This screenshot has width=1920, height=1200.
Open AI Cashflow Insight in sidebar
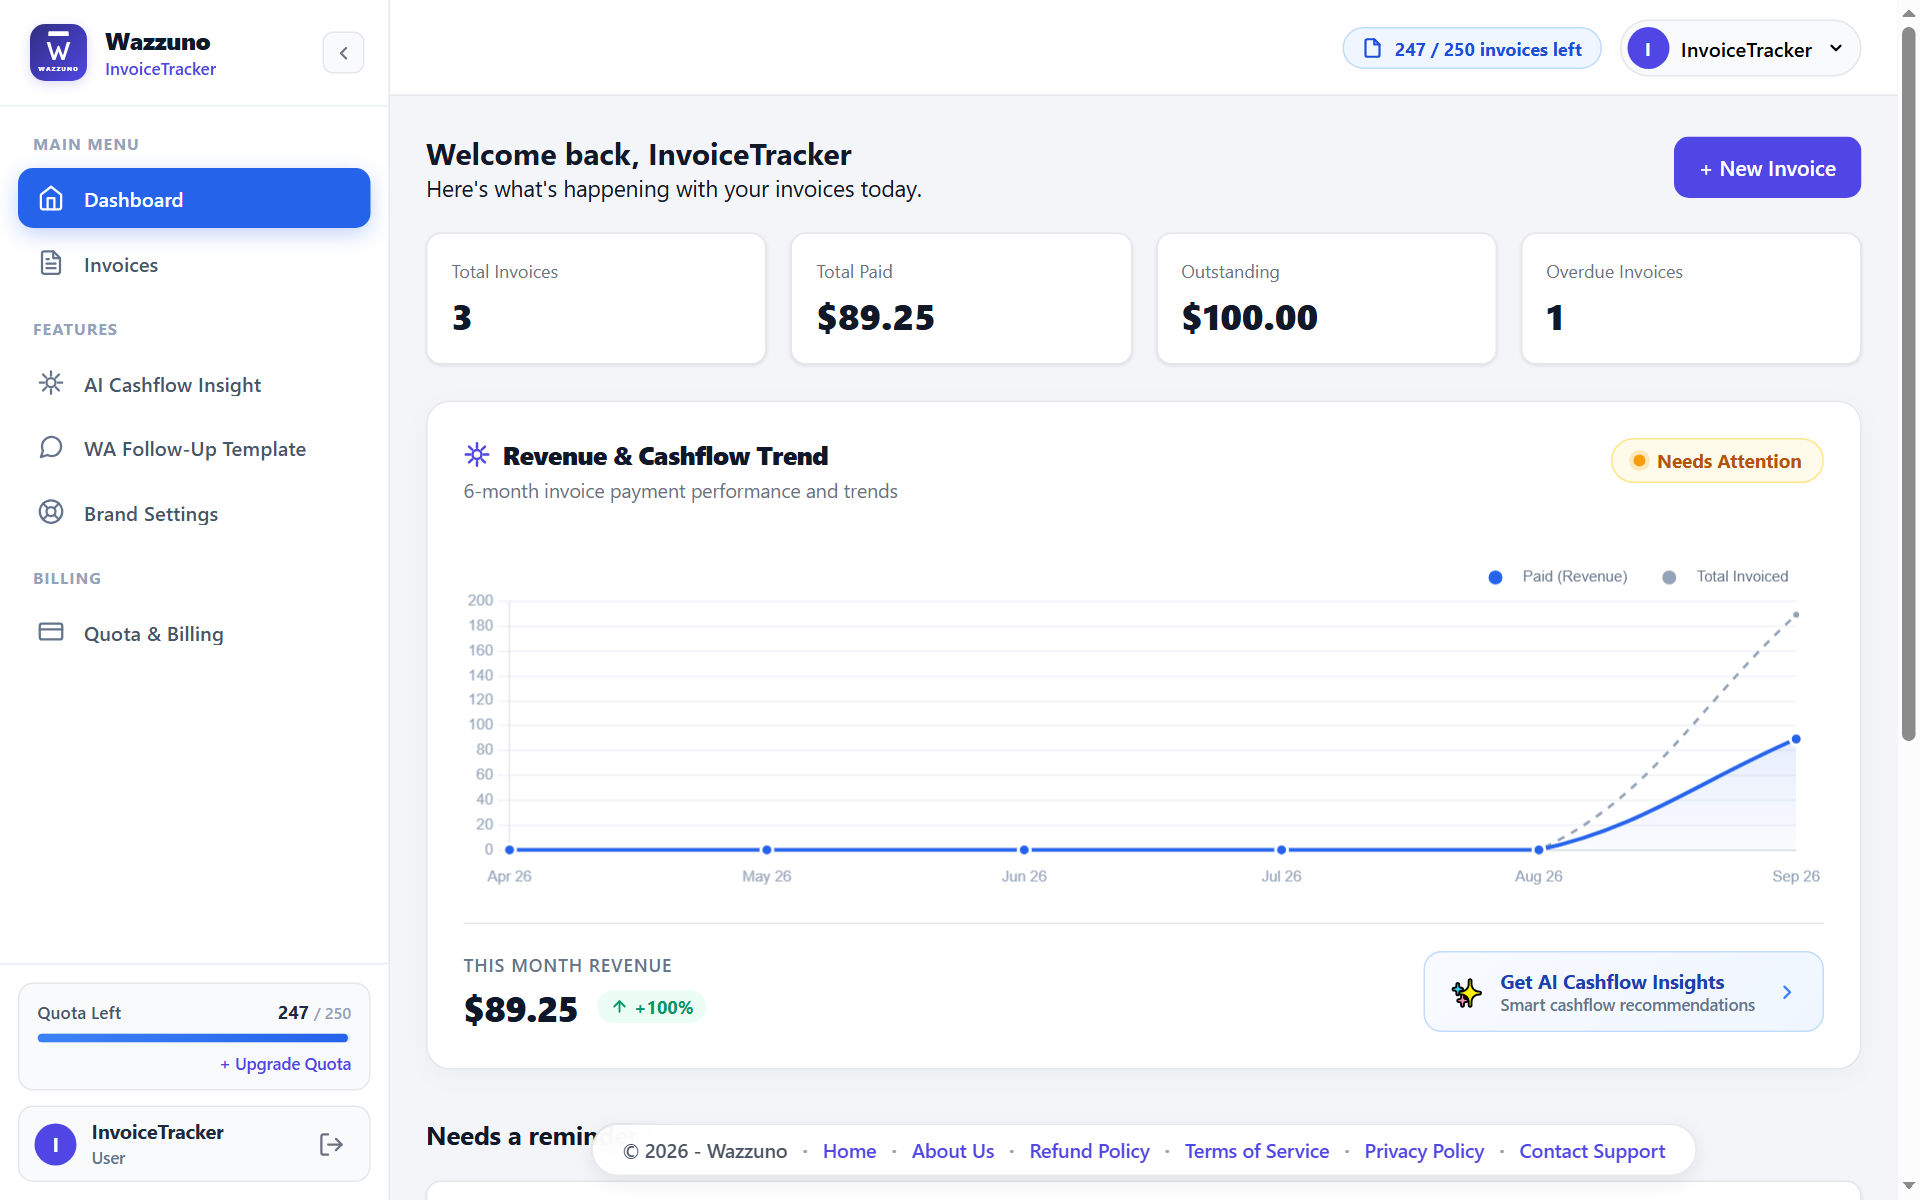[x=194, y=384]
